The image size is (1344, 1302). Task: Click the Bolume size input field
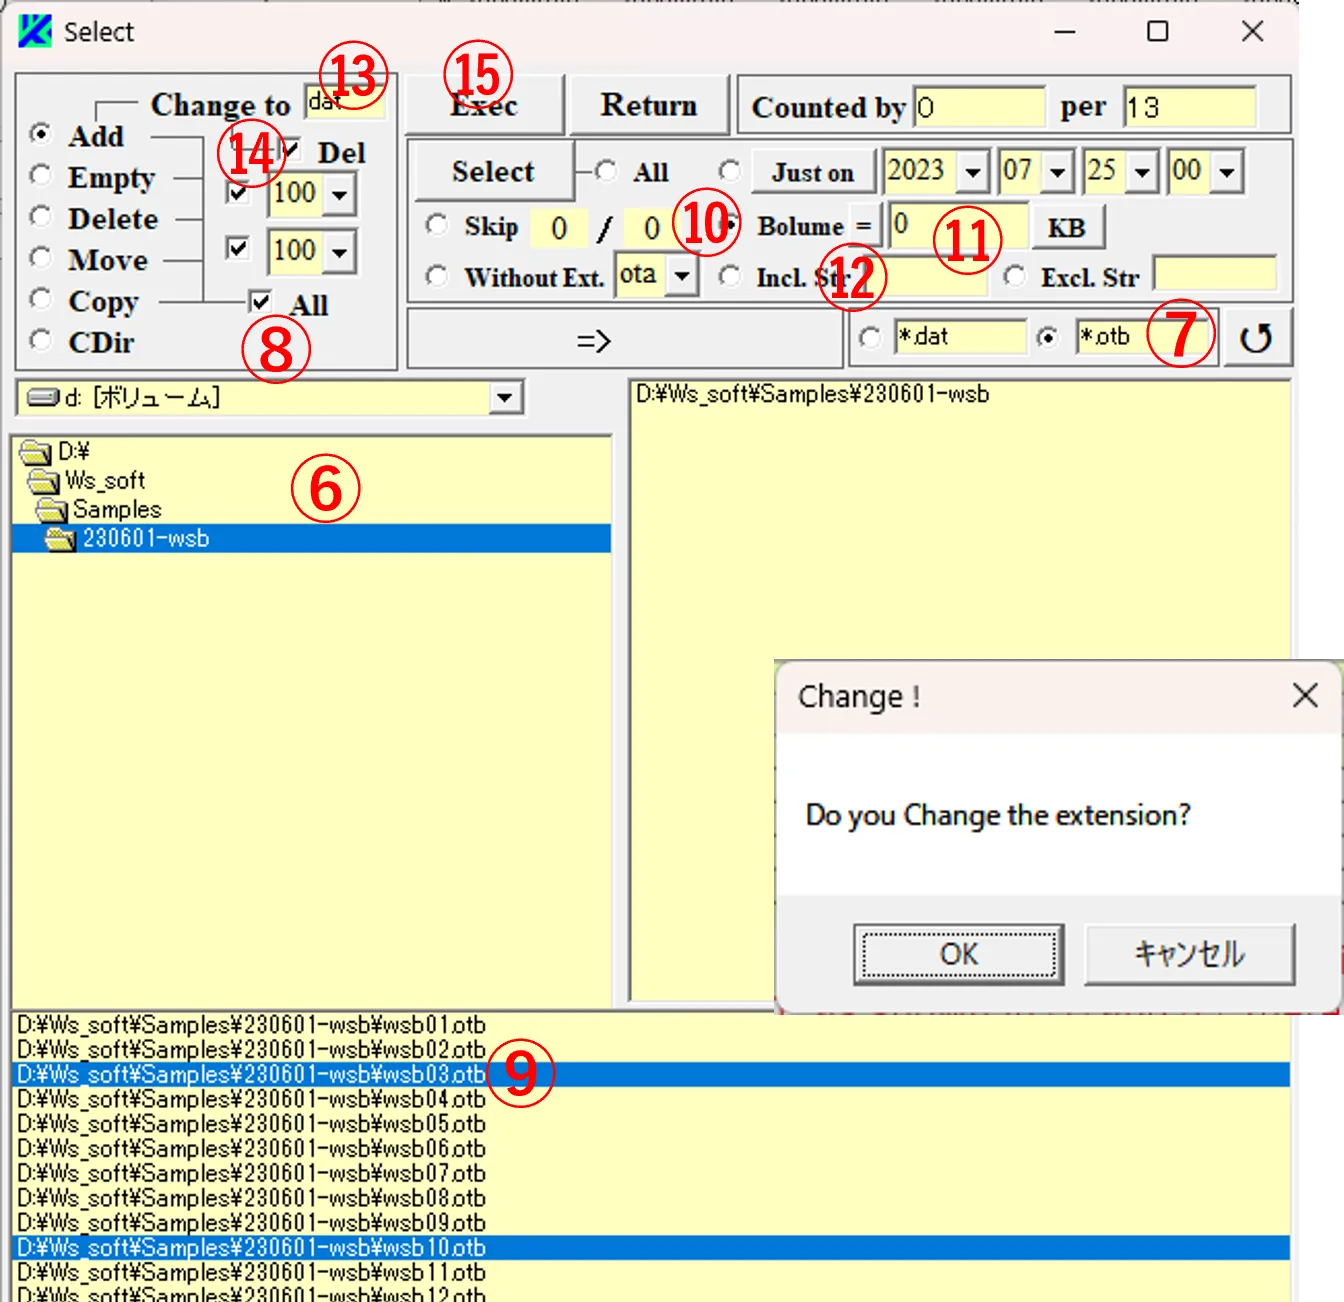tap(958, 225)
